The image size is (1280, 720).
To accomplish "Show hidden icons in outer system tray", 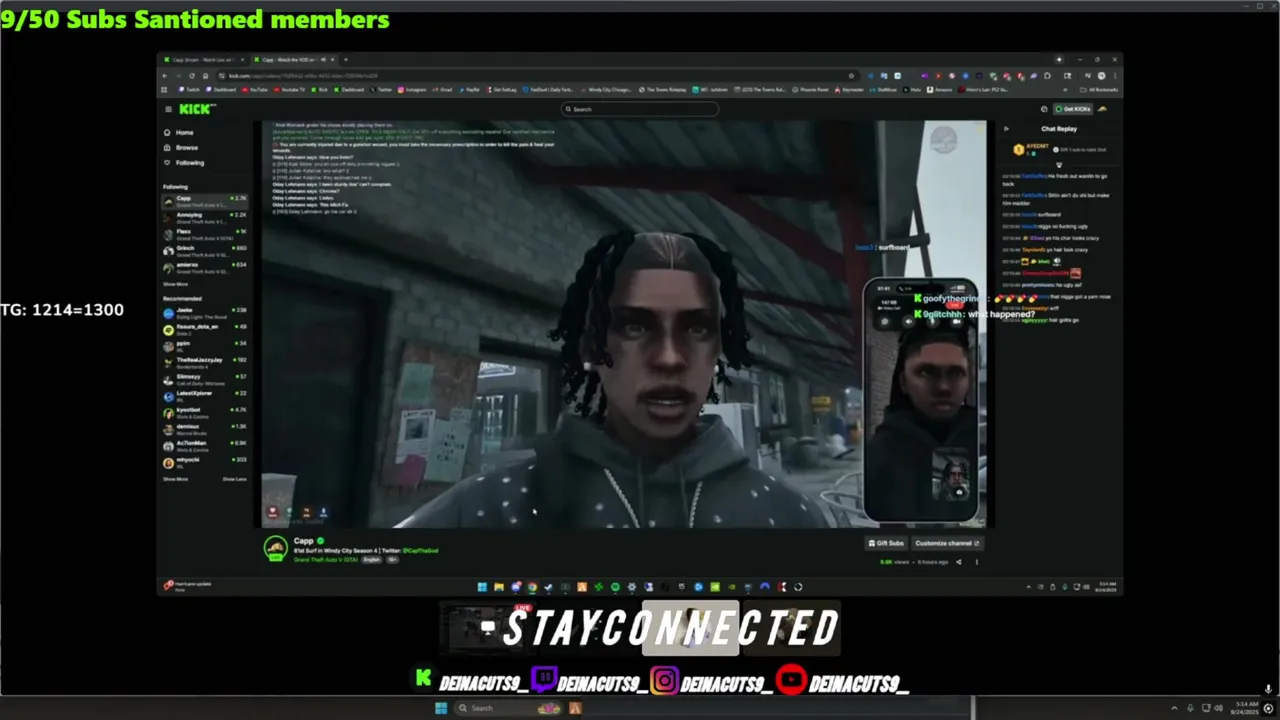I will coord(1174,708).
